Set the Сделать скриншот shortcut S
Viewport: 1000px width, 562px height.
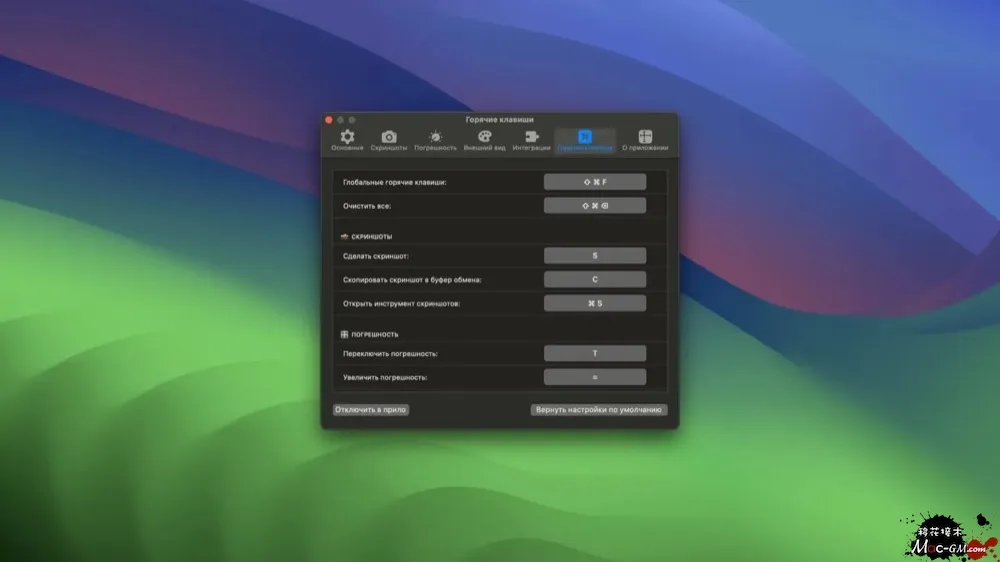tap(594, 256)
